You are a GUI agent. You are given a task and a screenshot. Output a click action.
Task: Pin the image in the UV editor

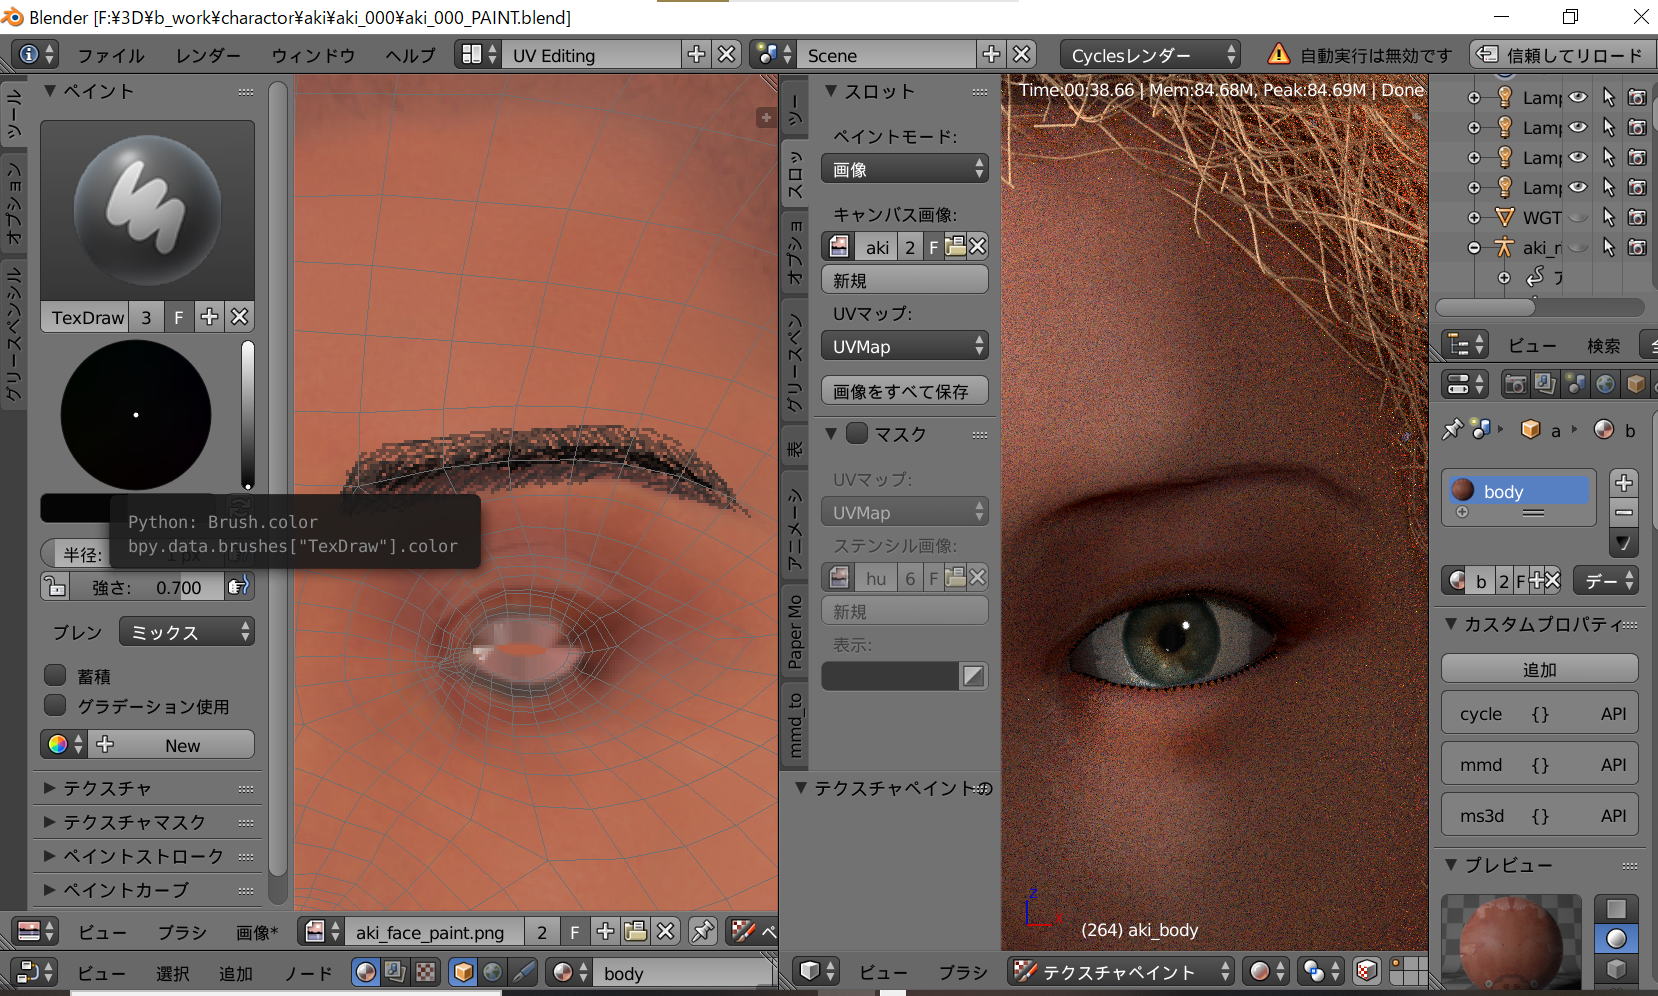point(703,932)
